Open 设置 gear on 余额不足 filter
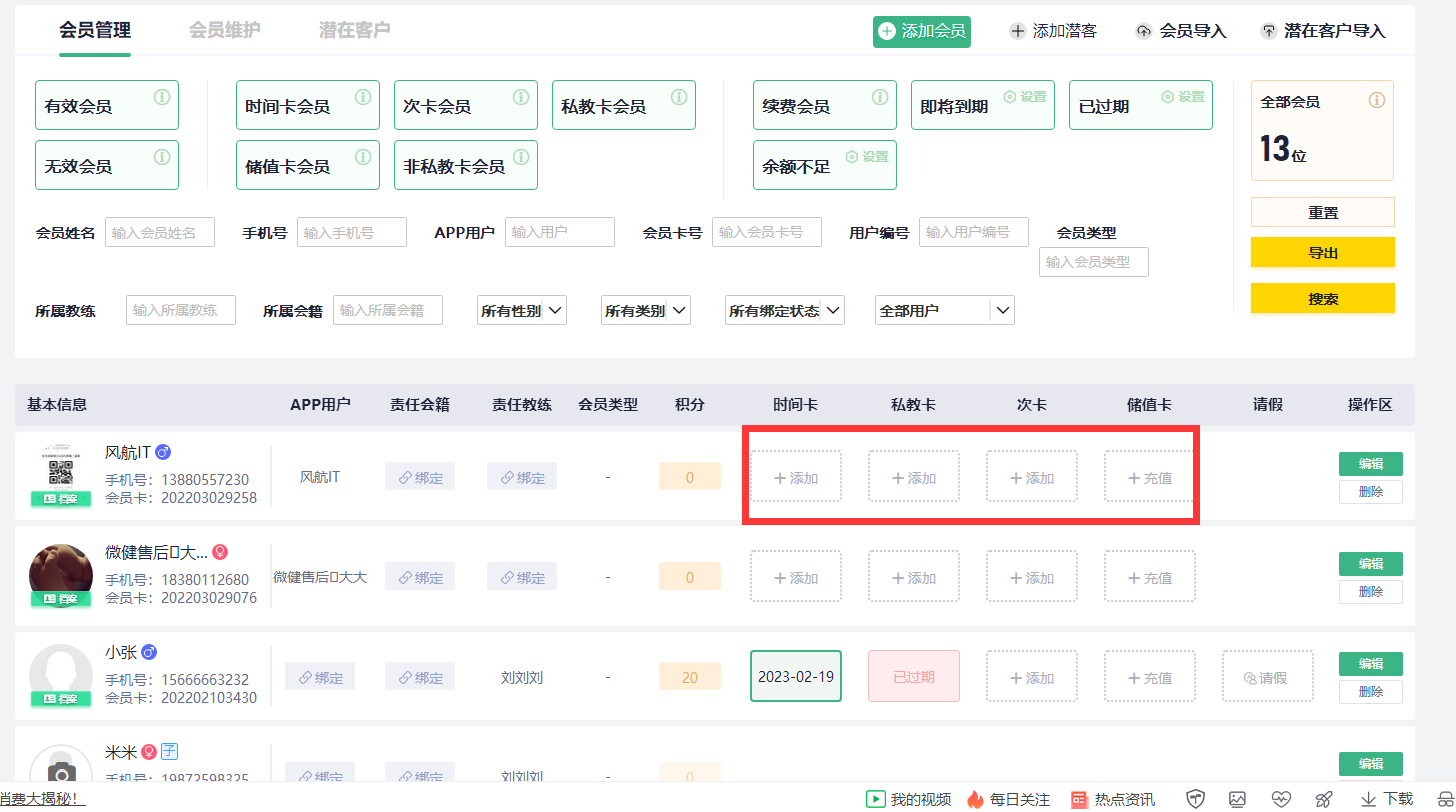The image size is (1456, 812). 867,157
